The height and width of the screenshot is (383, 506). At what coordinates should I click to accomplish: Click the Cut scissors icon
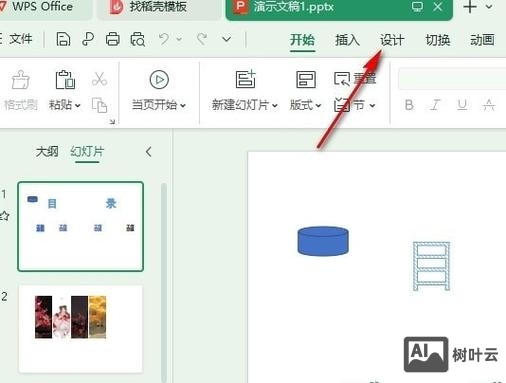pyautogui.click(x=99, y=79)
